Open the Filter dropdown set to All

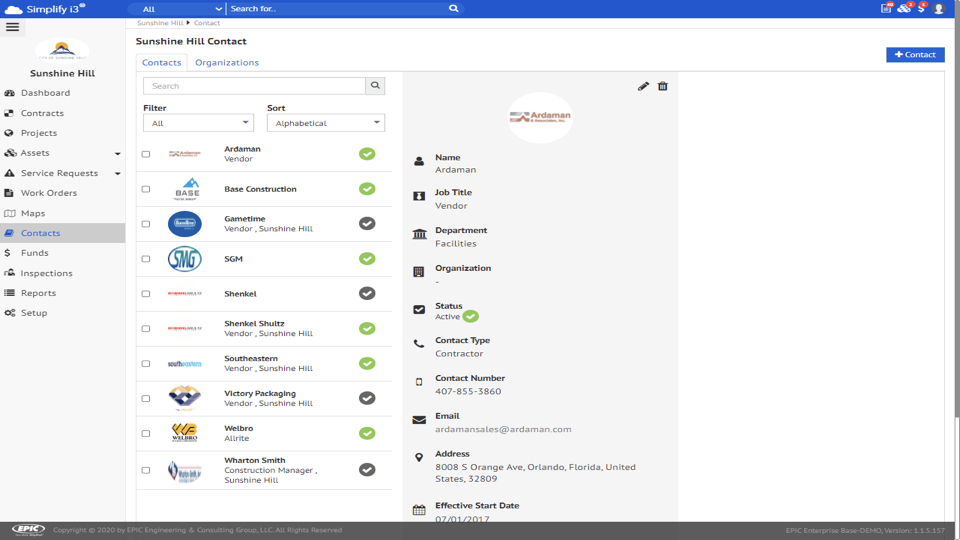198,123
